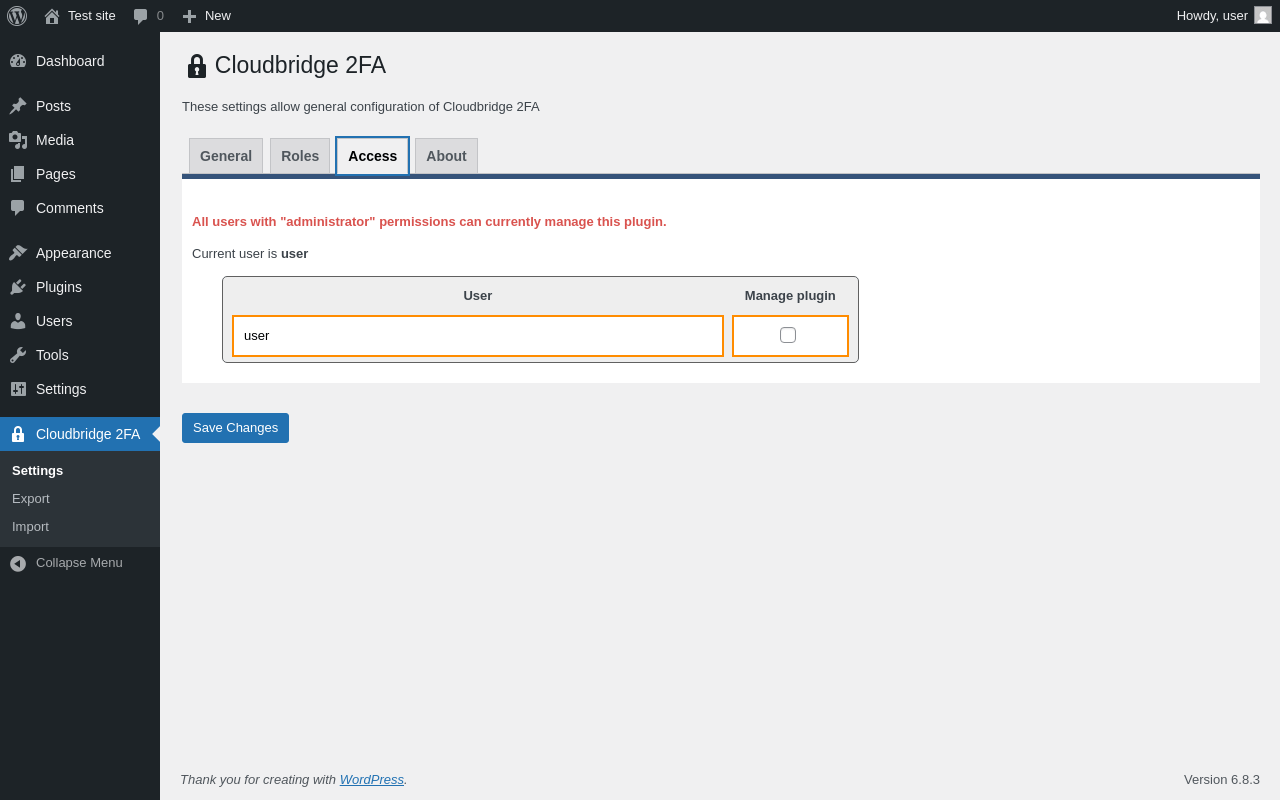Click the Media icon in sidebar
Viewport: 1280px width, 800px height.
pyautogui.click(x=18, y=140)
